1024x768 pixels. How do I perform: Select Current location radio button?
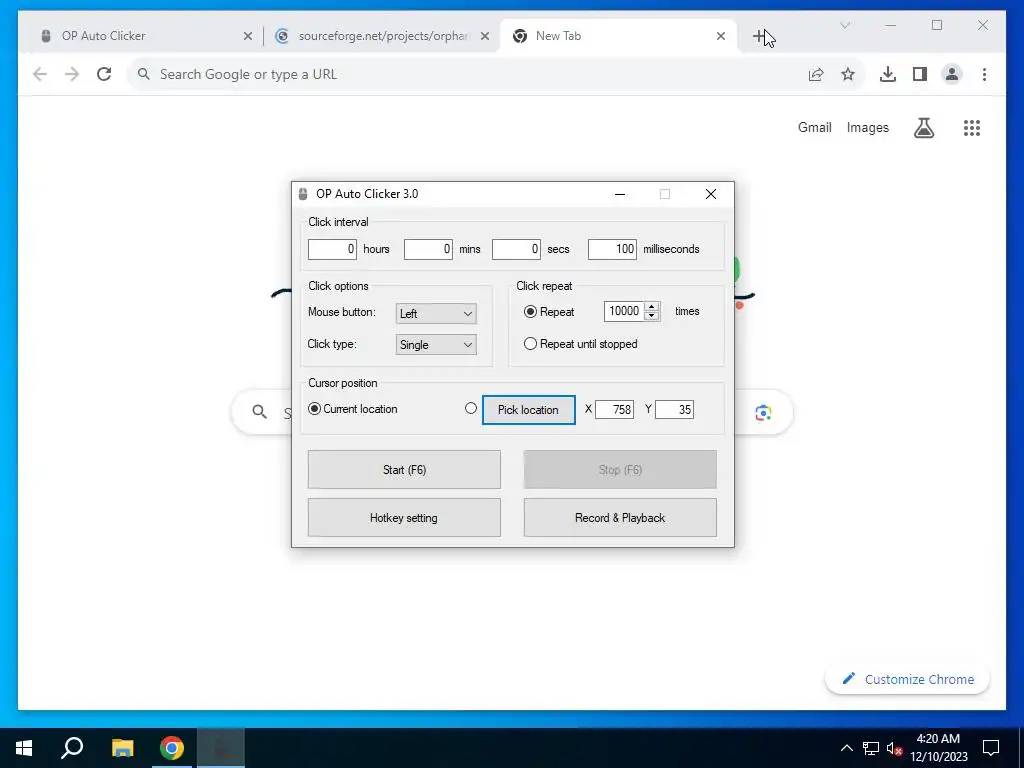pos(314,409)
